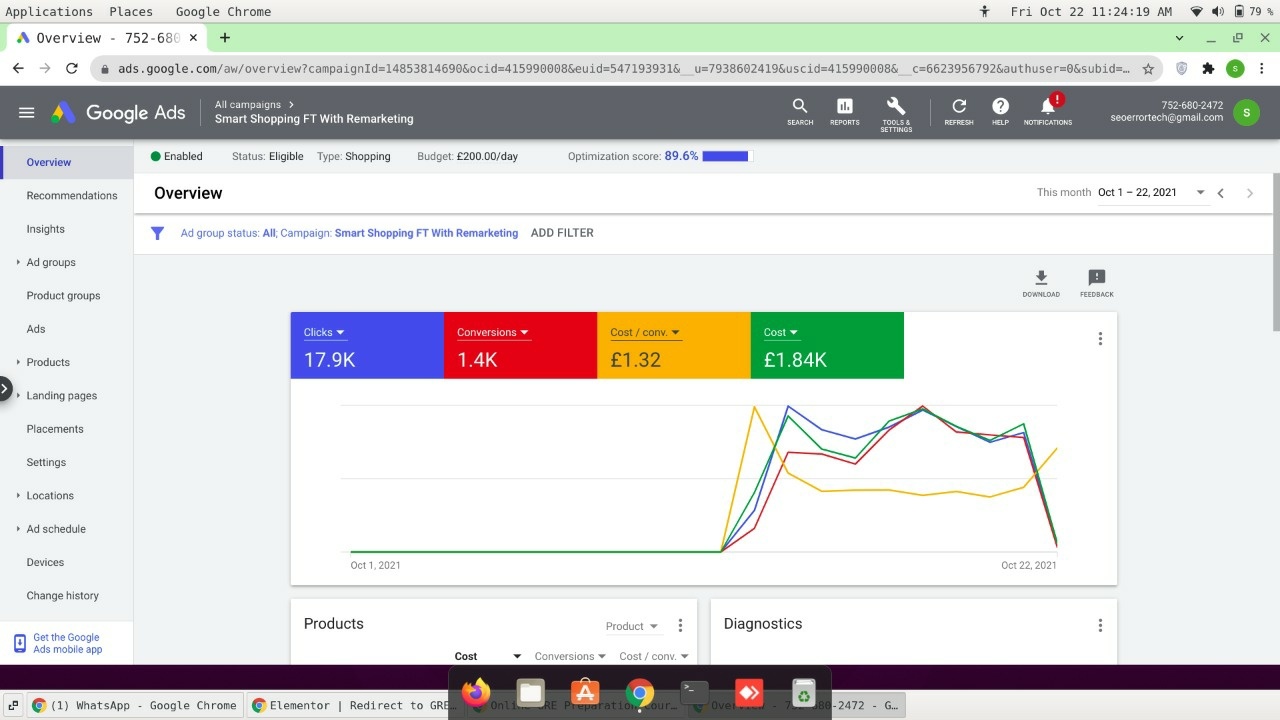
Task: Open the date range dropdown
Action: pos(1151,193)
